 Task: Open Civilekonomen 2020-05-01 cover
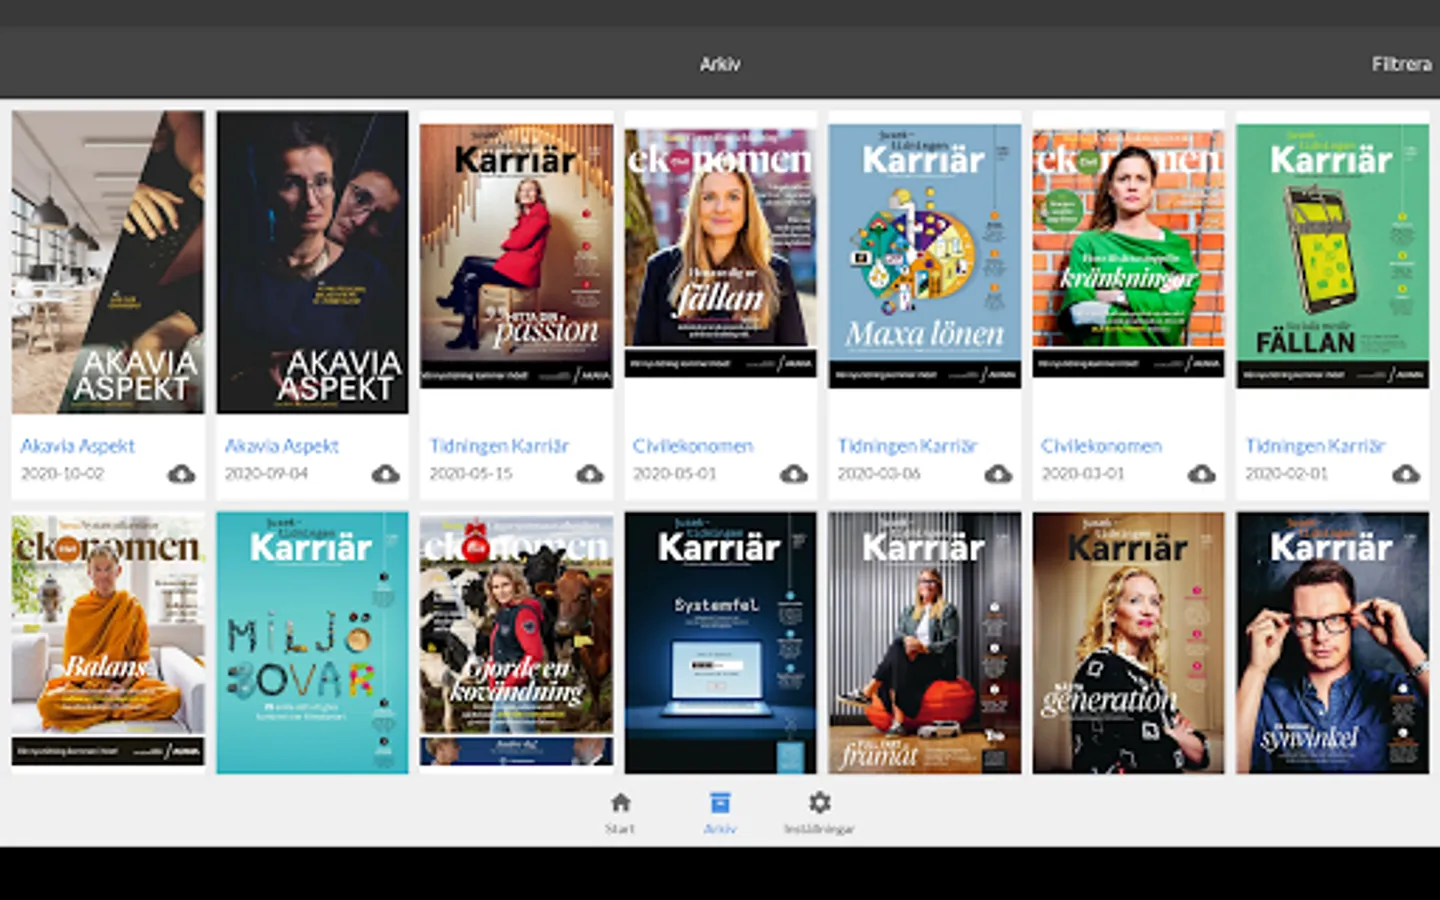[x=720, y=251]
